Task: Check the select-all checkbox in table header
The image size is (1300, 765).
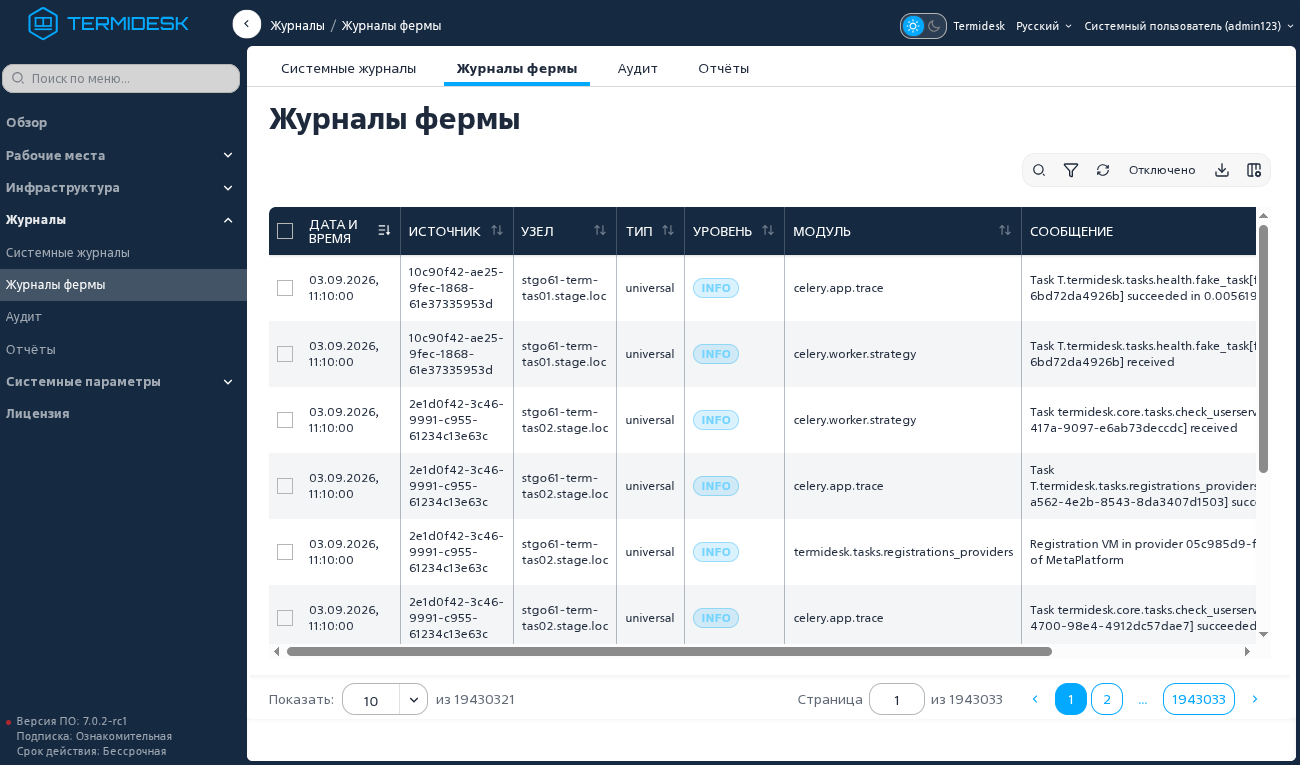Action: tap(285, 231)
